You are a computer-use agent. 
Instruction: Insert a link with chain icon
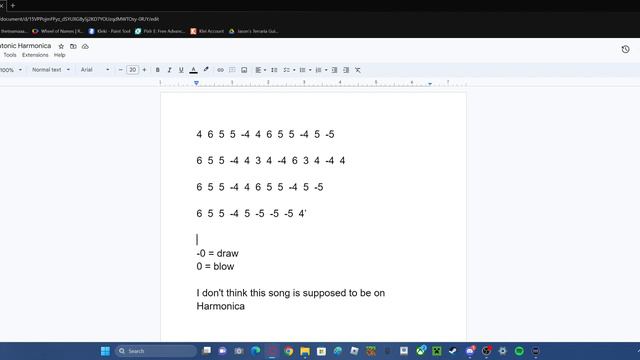220,70
